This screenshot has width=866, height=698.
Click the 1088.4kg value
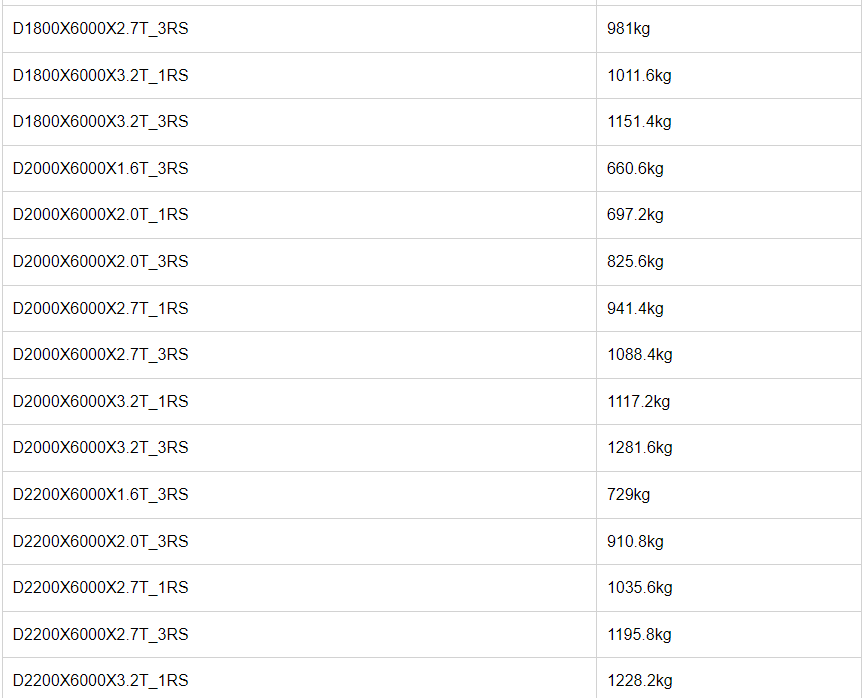[640, 355]
